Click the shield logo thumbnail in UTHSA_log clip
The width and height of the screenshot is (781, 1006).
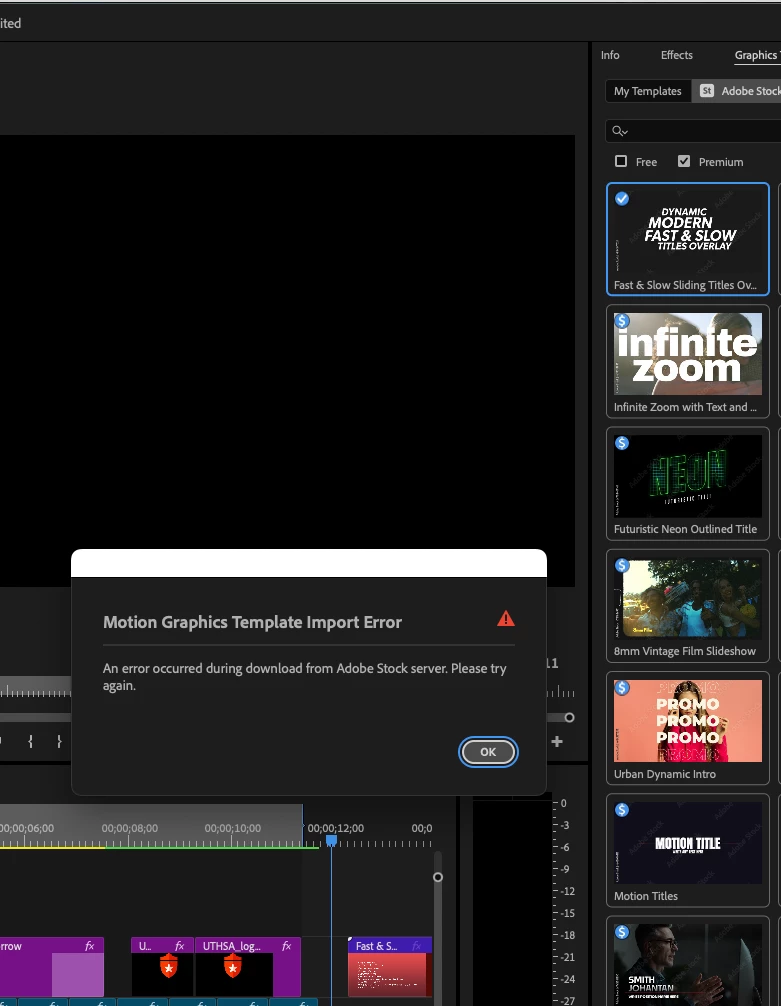[x=233, y=966]
